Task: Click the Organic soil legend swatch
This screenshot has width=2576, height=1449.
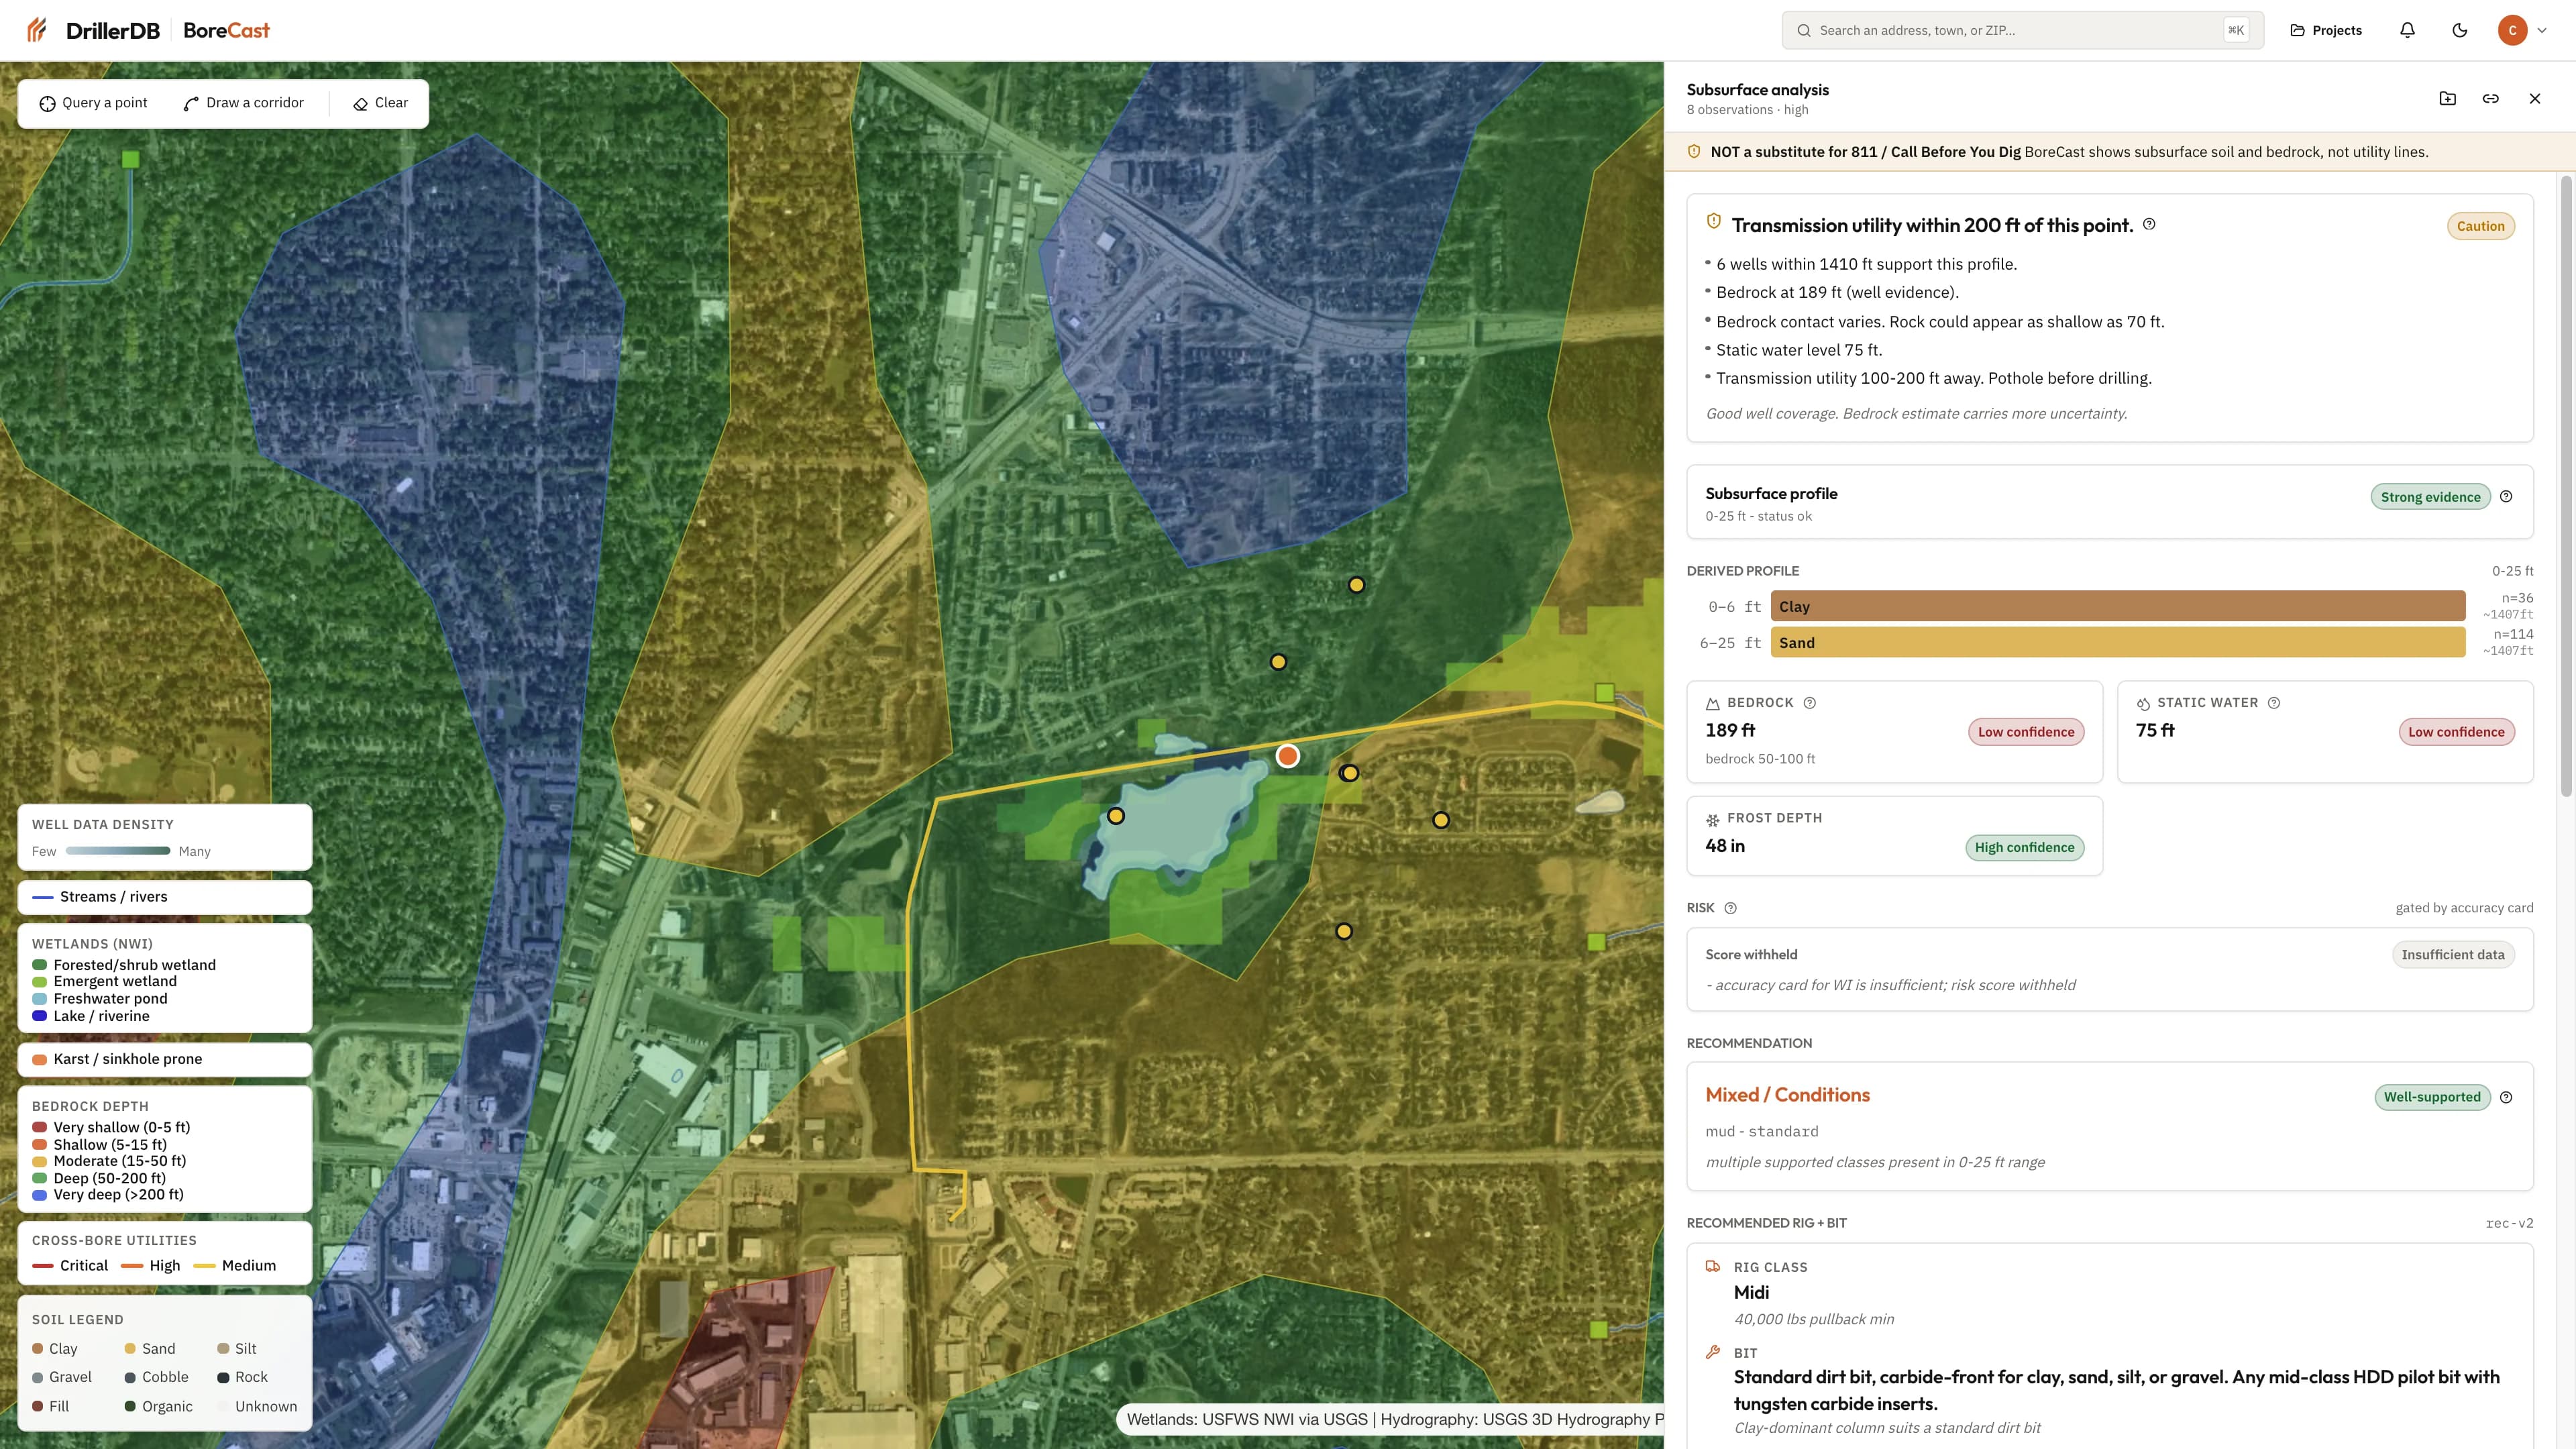Action: click(x=130, y=1406)
